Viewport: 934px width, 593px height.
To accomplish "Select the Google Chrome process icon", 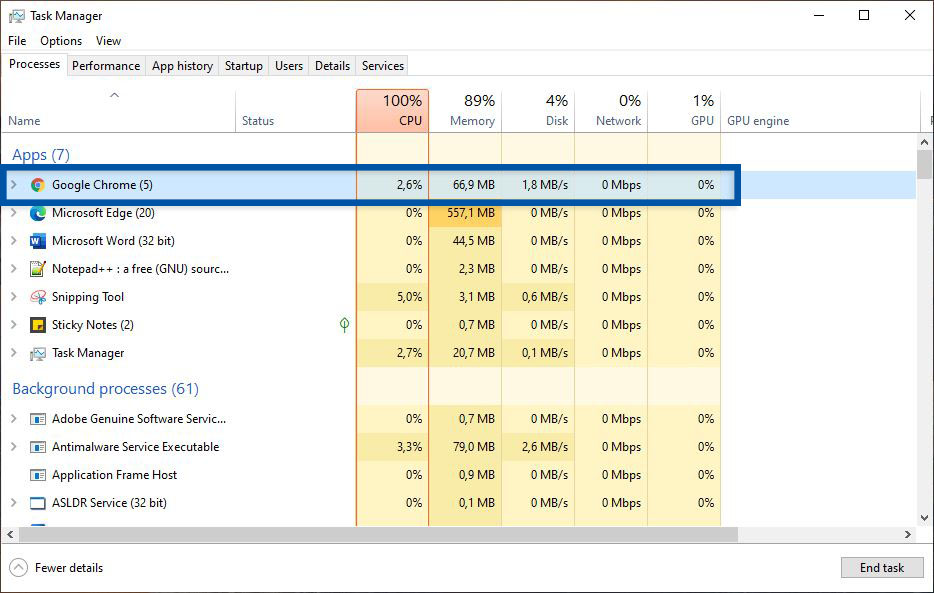I will click(x=39, y=185).
